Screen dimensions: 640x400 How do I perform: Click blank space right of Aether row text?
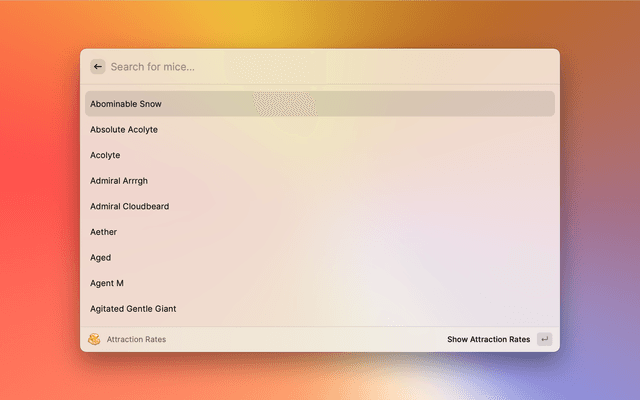click(x=350, y=232)
